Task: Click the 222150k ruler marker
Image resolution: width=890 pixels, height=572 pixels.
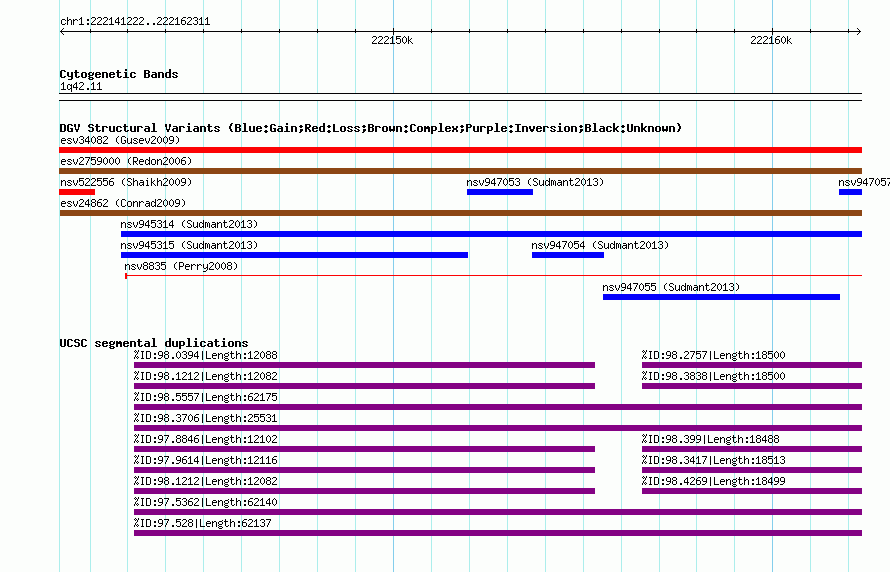Action: [x=392, y=40]
